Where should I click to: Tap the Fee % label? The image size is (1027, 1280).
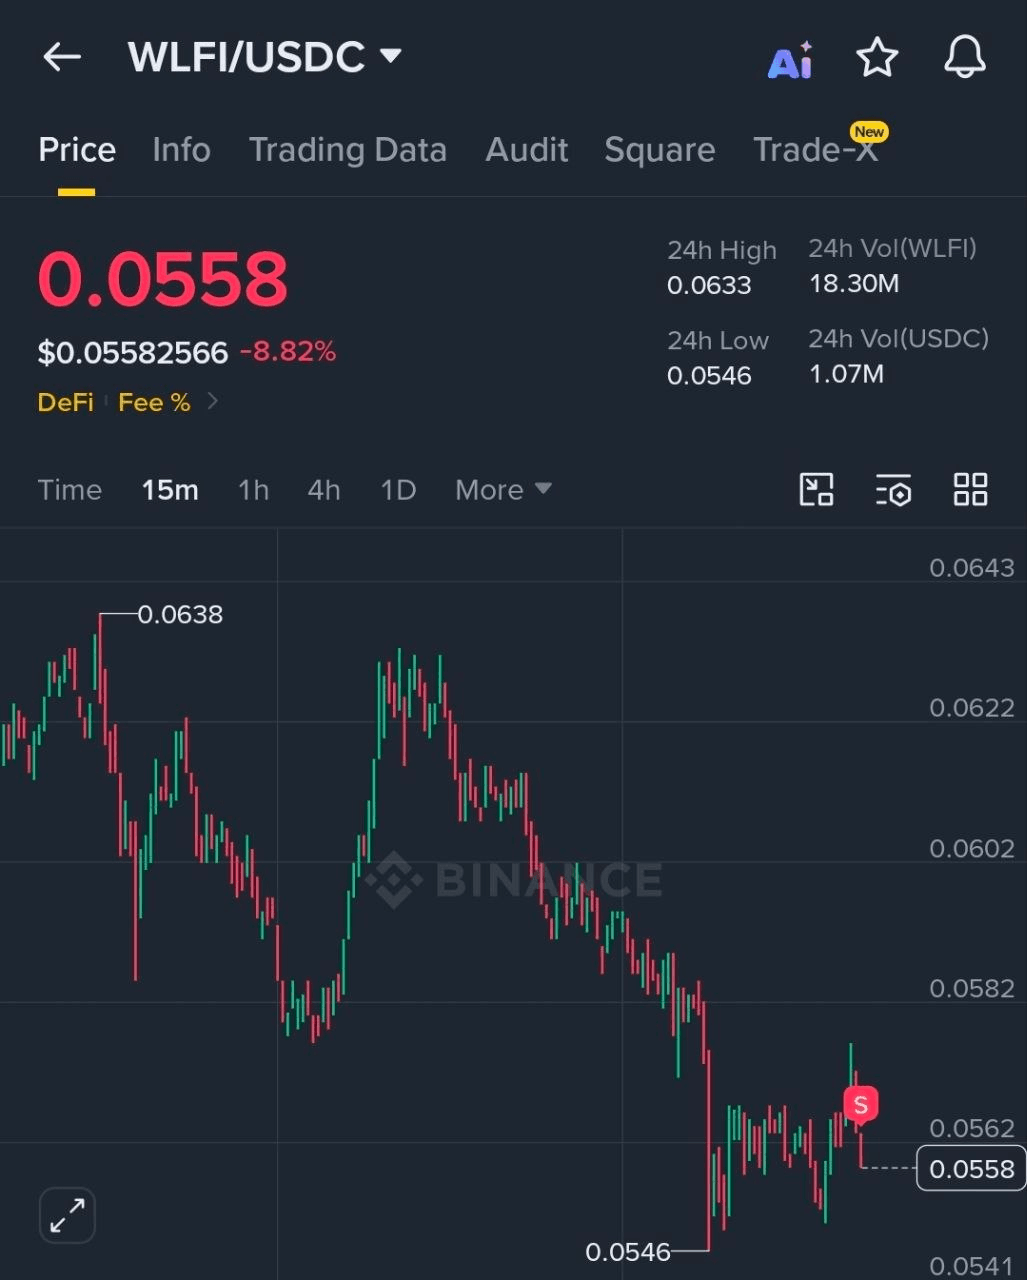154,402
